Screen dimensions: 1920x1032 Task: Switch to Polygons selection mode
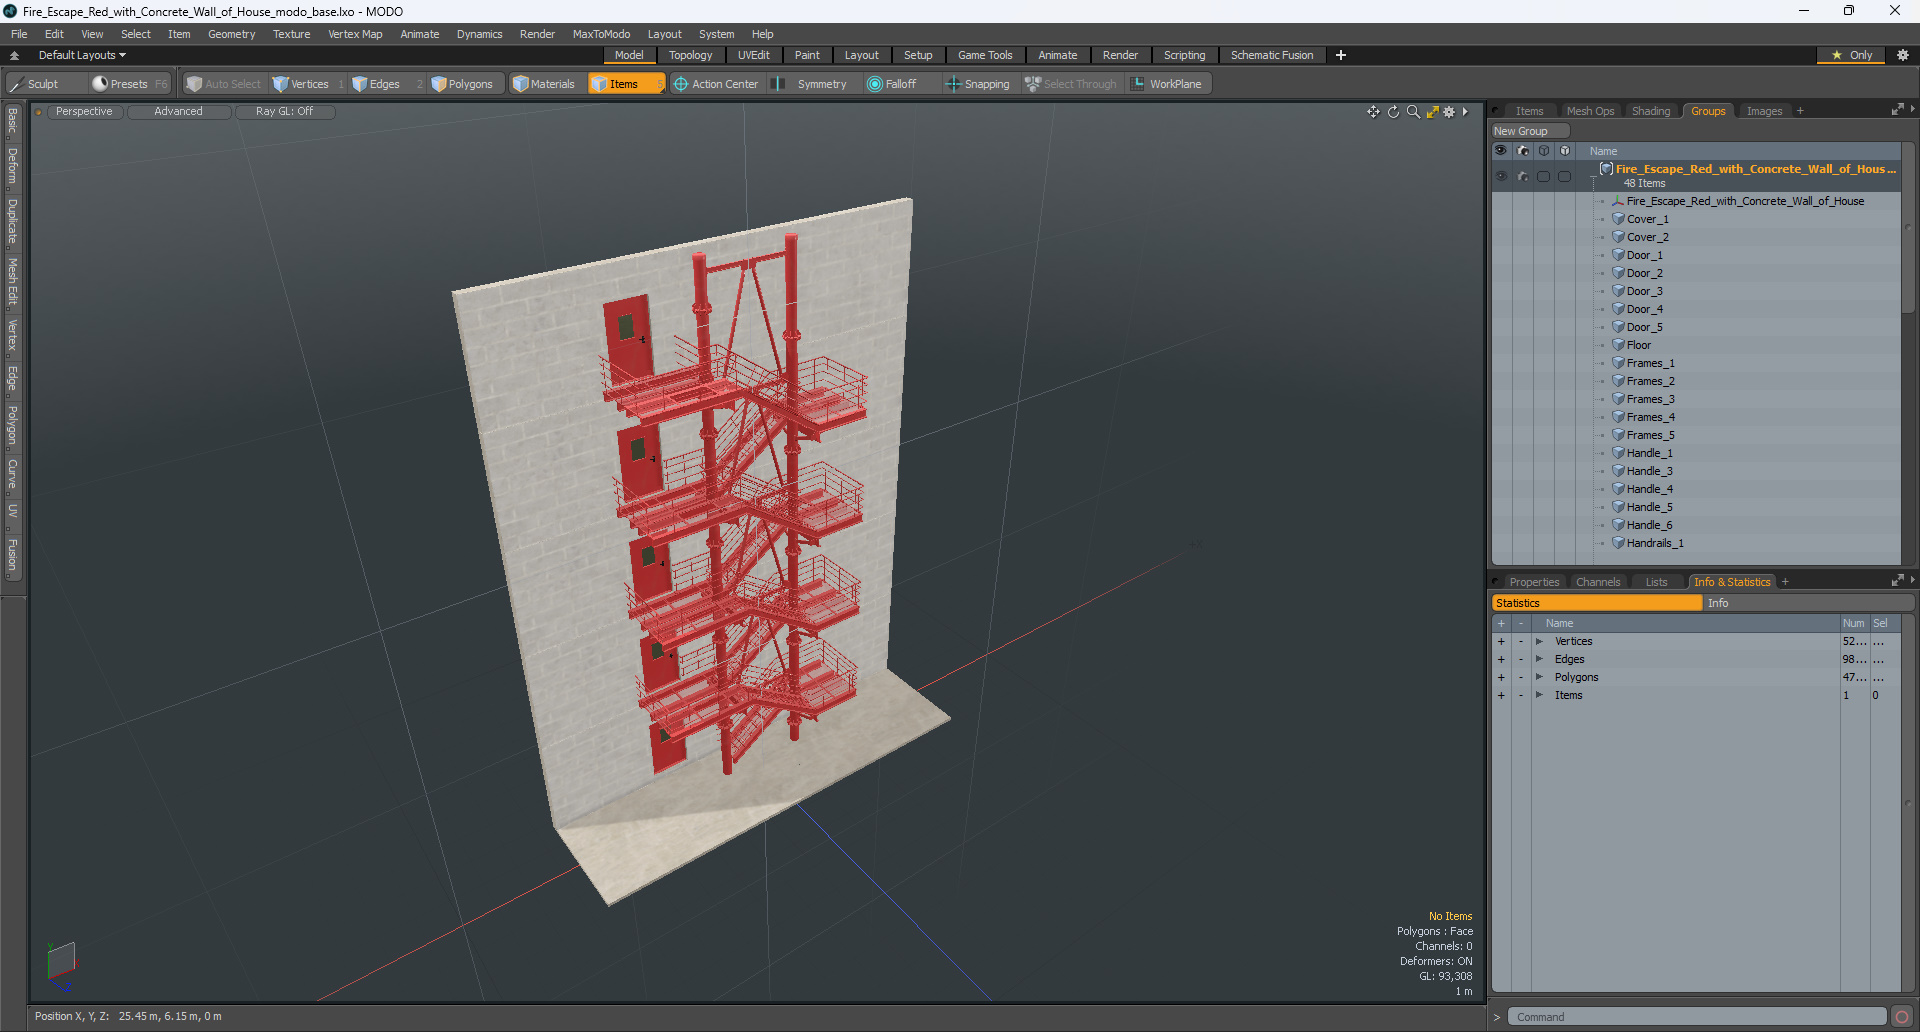click(x=462, y=84)
